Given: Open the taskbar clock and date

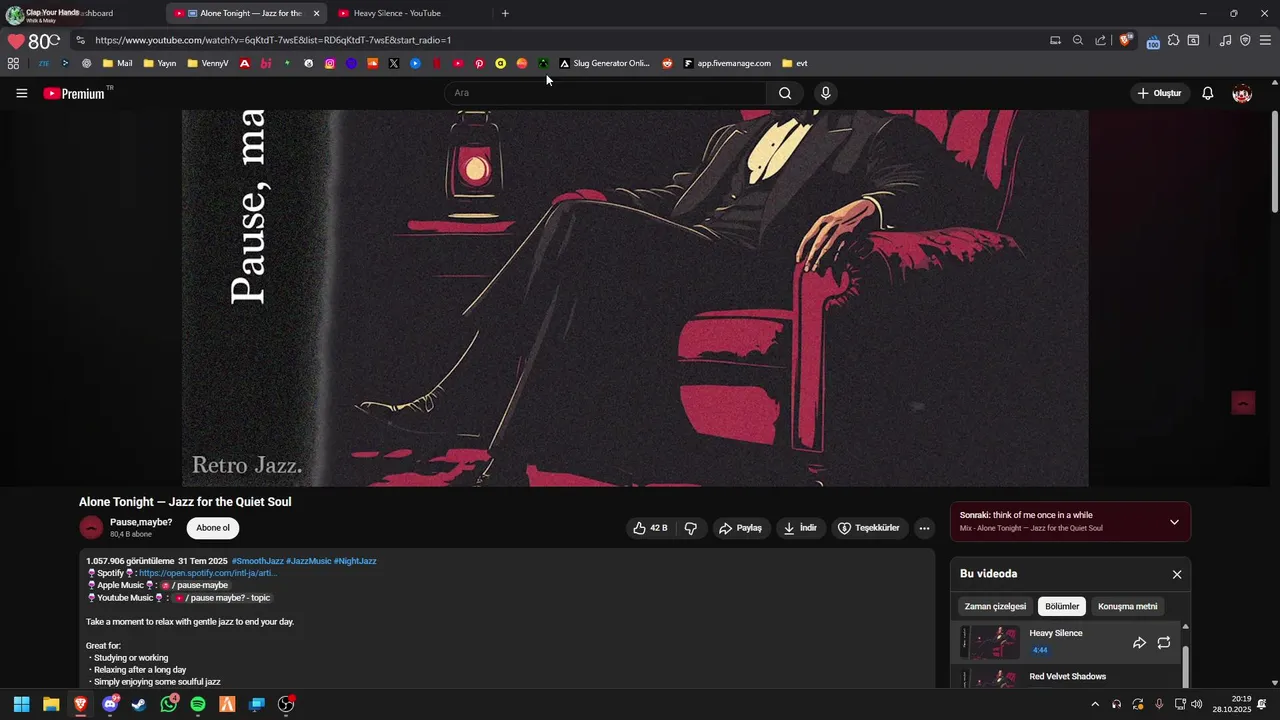Looking at the screenshot, I should 1232,704.
